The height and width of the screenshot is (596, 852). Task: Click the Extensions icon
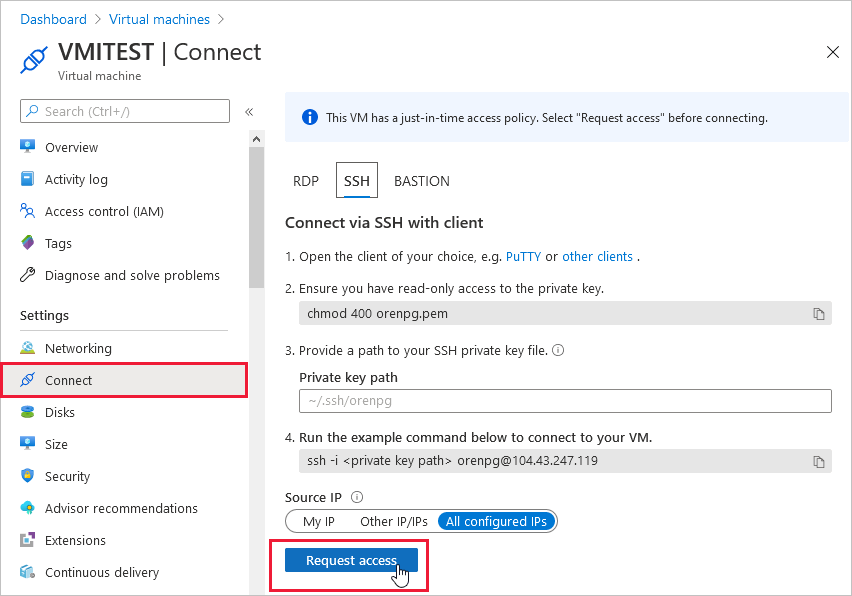[x=27, y=540]
